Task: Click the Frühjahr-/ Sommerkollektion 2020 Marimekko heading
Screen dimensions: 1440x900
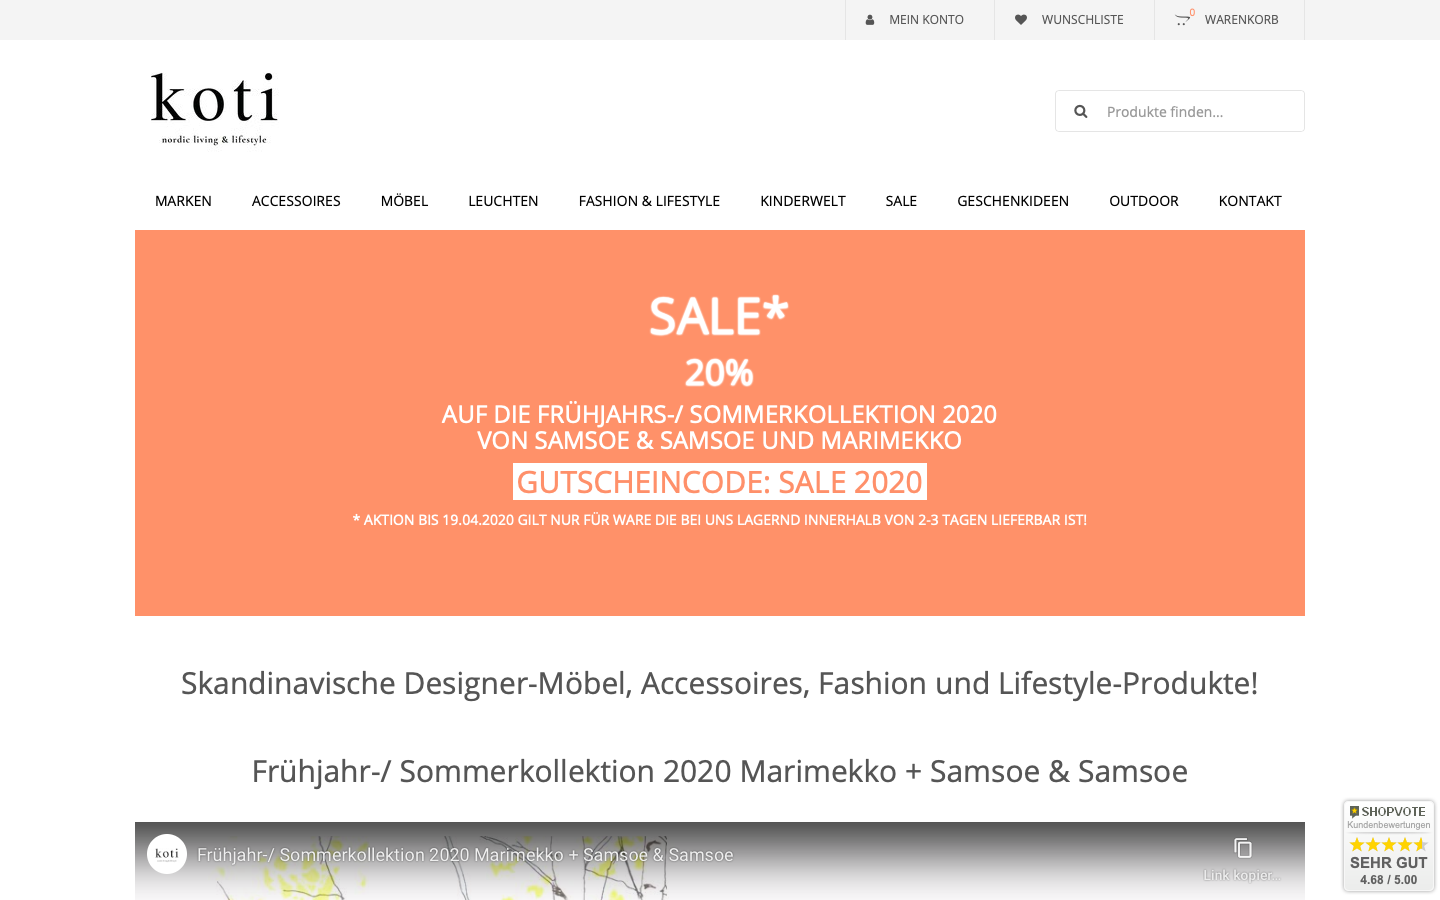Action: (x=720, y=771)
